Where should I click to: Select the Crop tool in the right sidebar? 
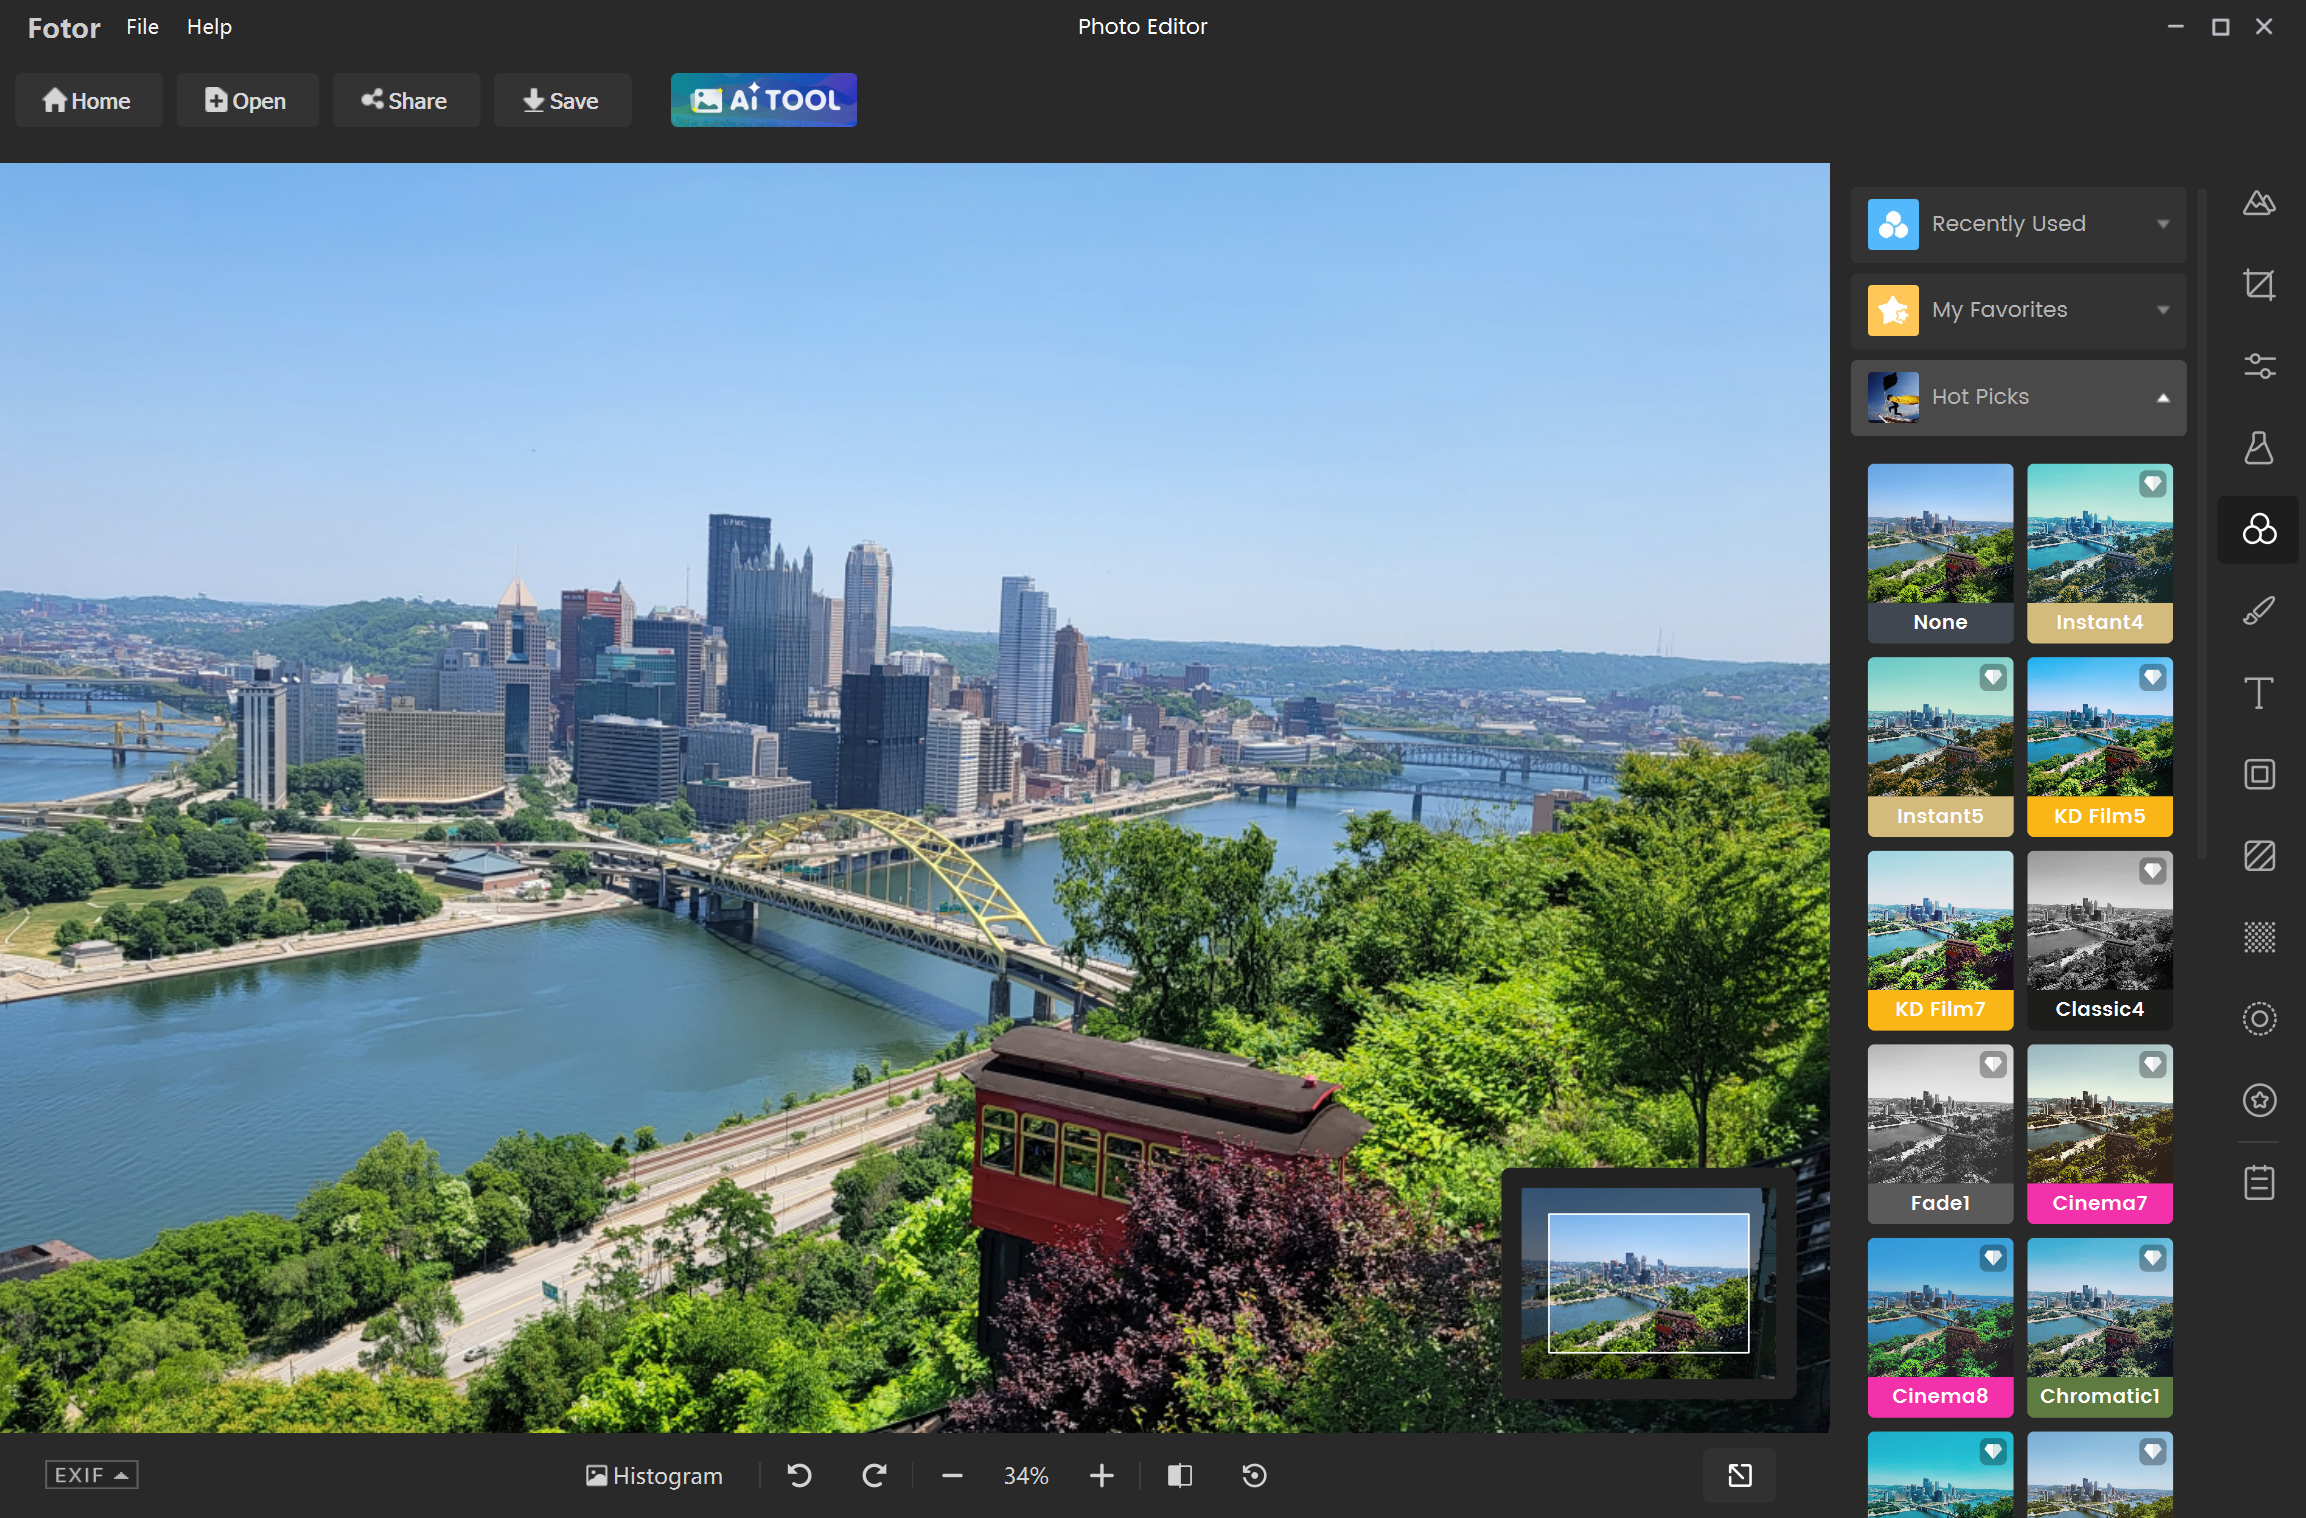coord(2260,284)
